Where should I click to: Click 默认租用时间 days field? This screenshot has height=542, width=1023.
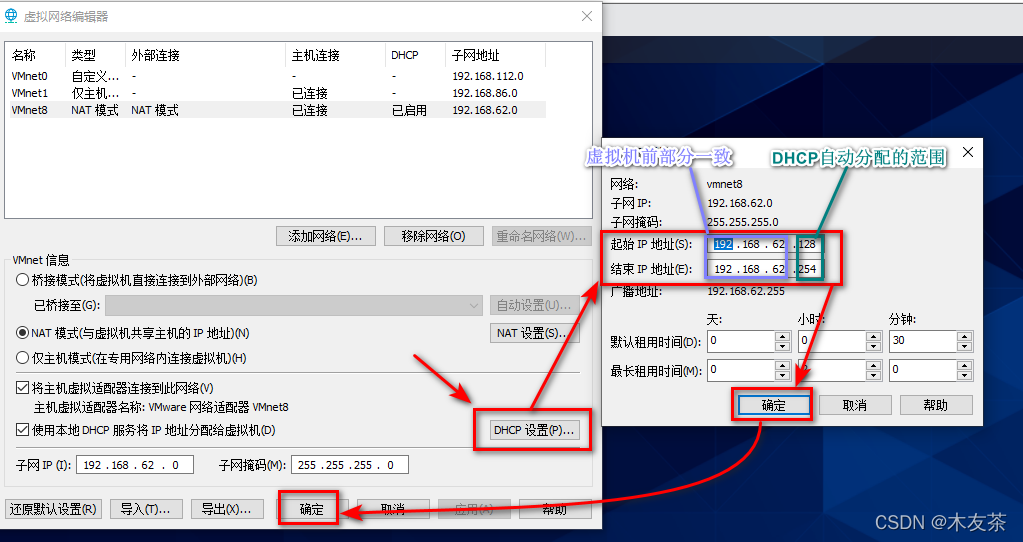pos(741,341)
